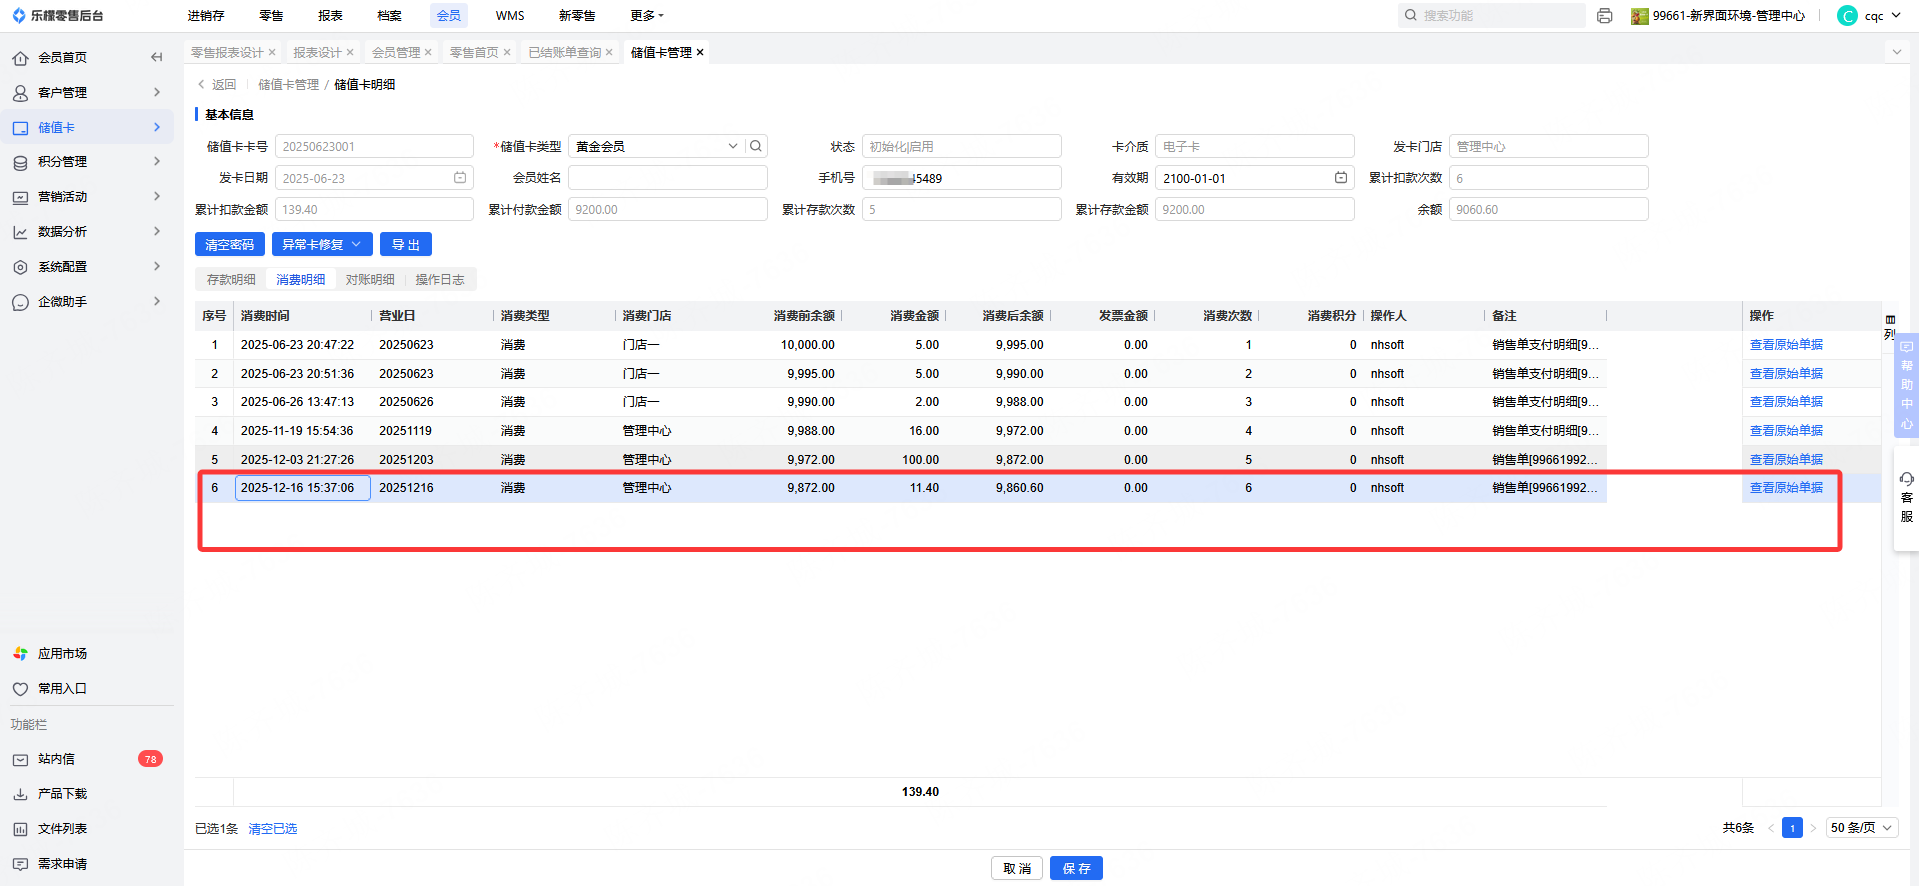Expand the 客户管理 submenu
Image resolution: width=1919 pixels, height=886 pixels.
tap(157, 92)
